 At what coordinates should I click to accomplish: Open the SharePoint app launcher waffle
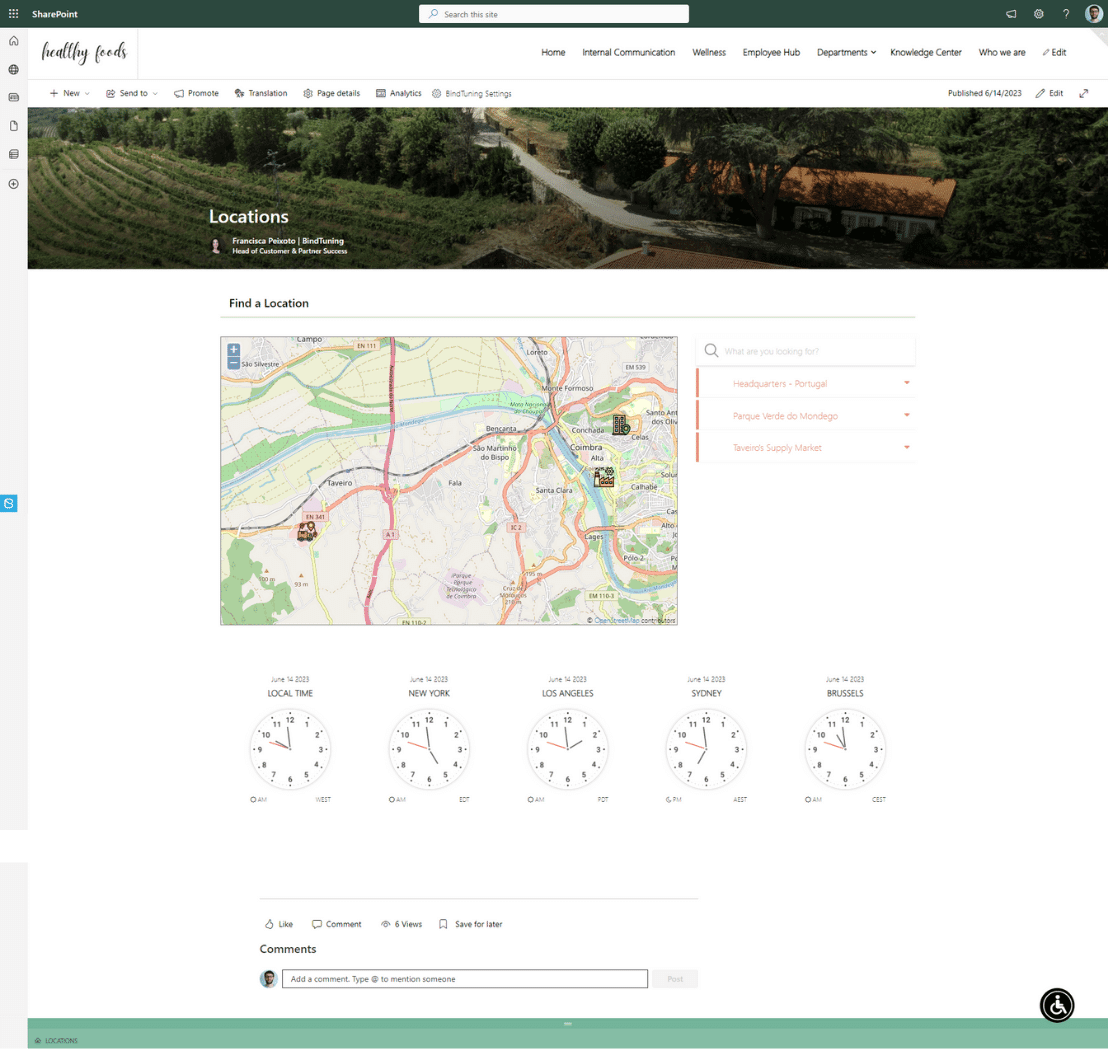13,13
